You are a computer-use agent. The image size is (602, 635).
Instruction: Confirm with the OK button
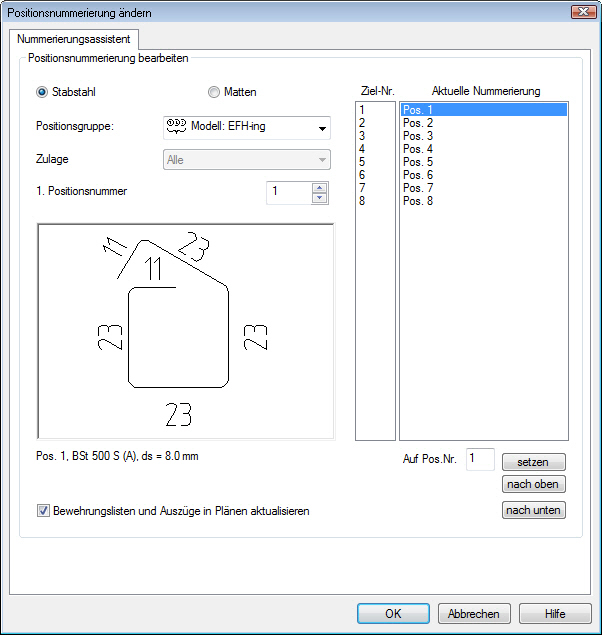[x=393, y=614]
